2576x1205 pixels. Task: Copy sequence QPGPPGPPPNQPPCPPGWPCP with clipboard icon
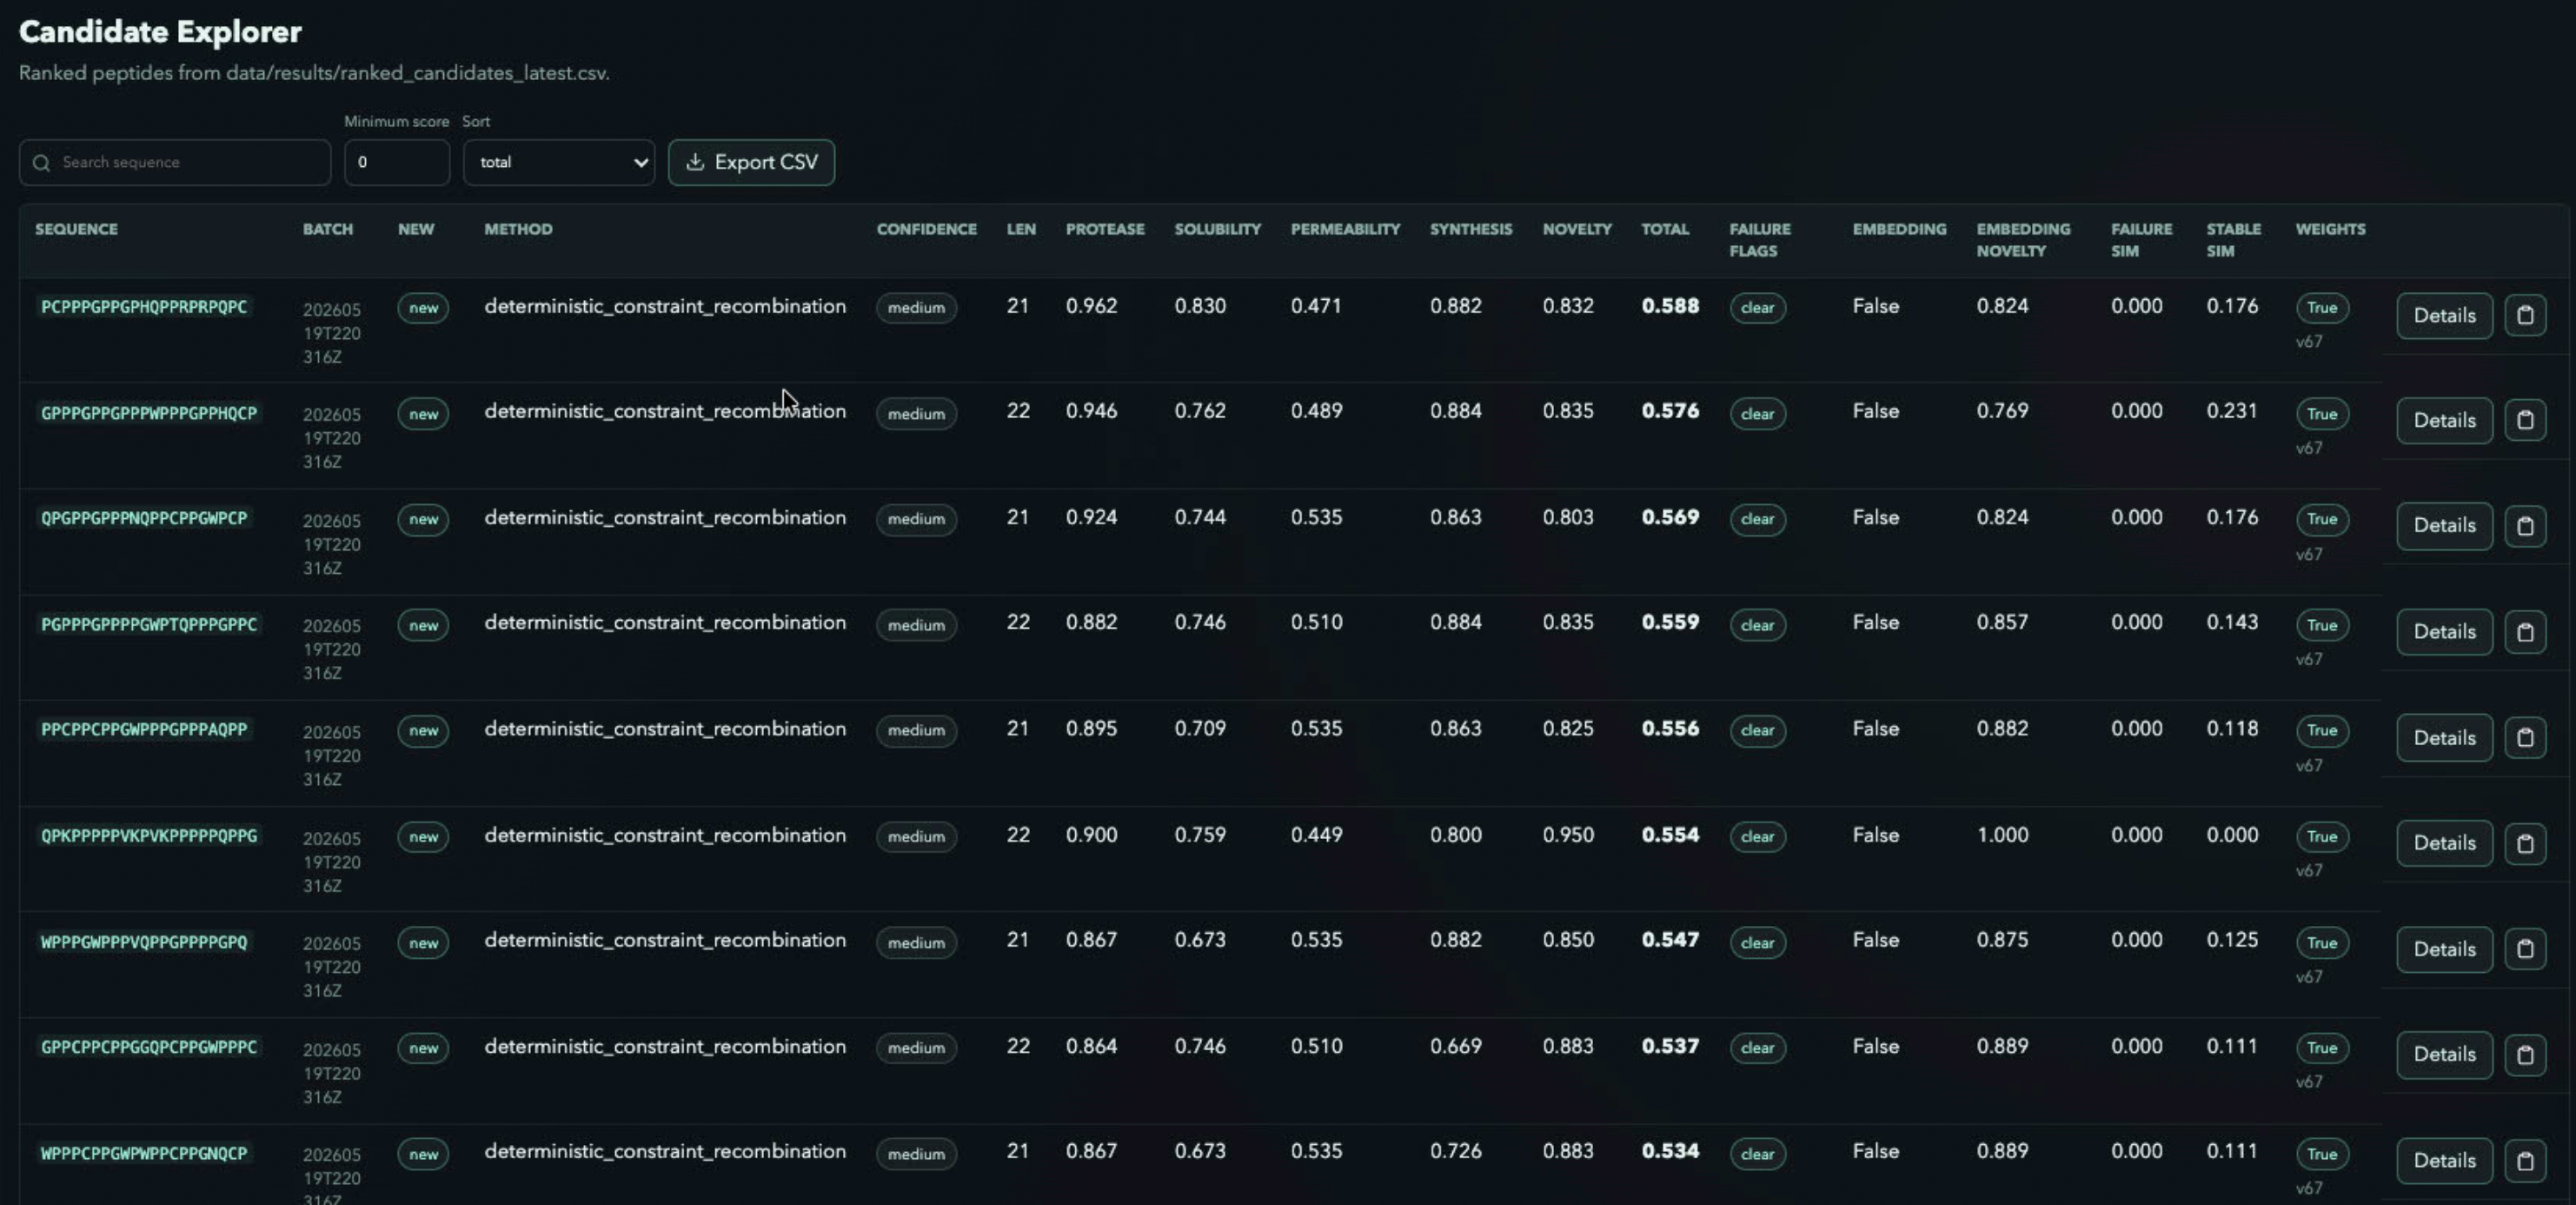coord(2525,526)
